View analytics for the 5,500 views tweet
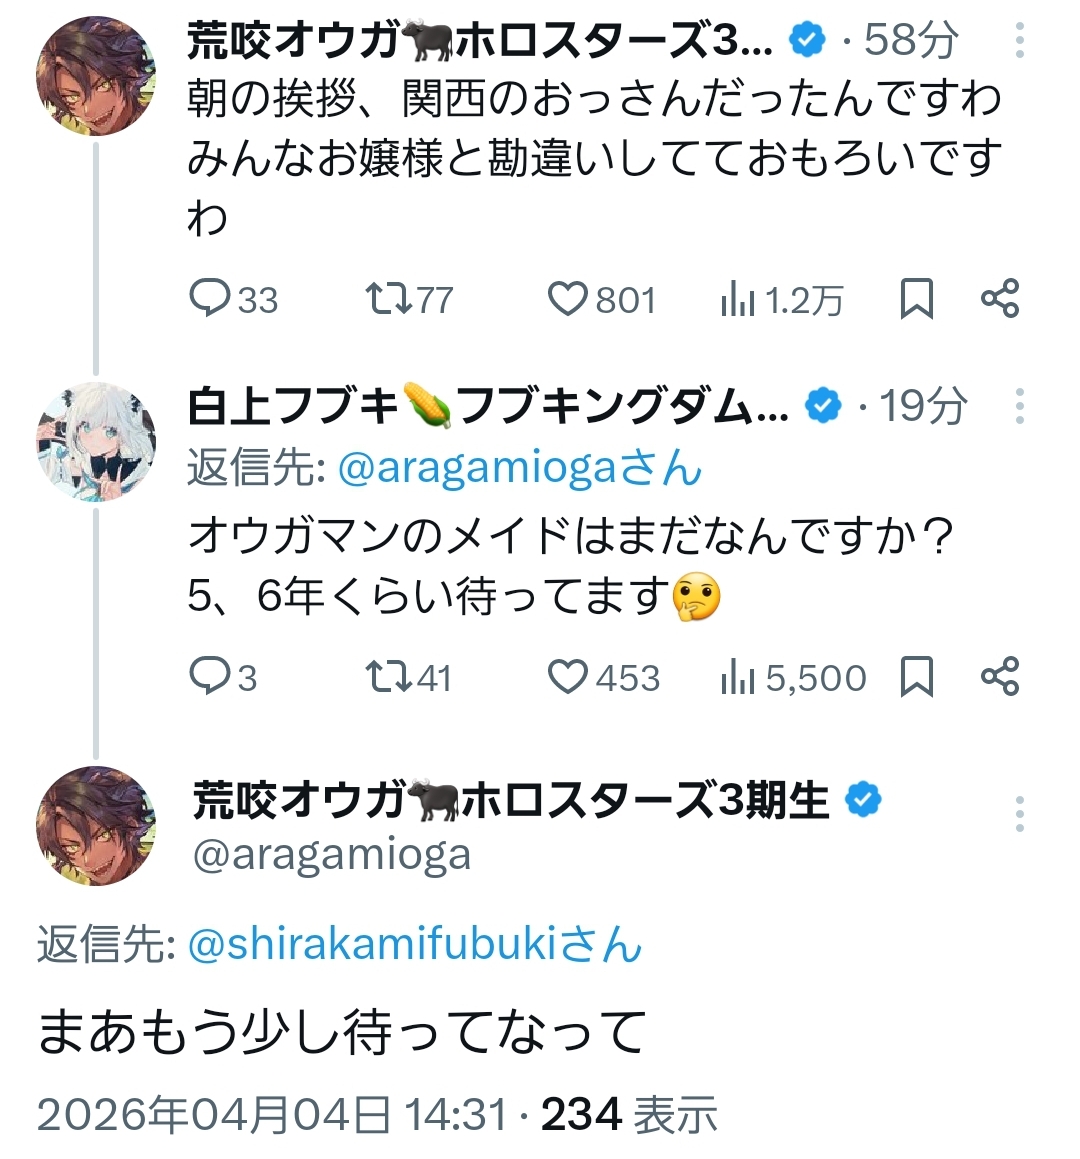Image resolution: width=1080 pixels, height=1159 pixels. click(738, 677)
